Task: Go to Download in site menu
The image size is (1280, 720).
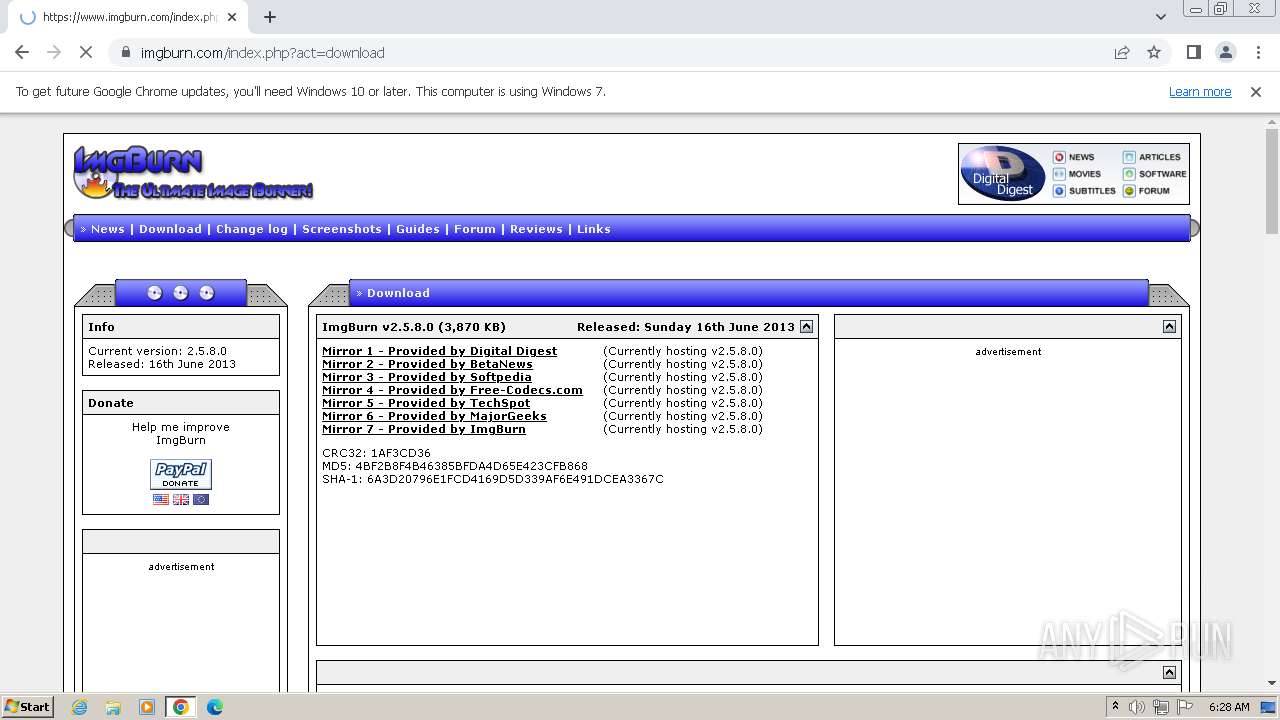Action: (x=170, y=229)
